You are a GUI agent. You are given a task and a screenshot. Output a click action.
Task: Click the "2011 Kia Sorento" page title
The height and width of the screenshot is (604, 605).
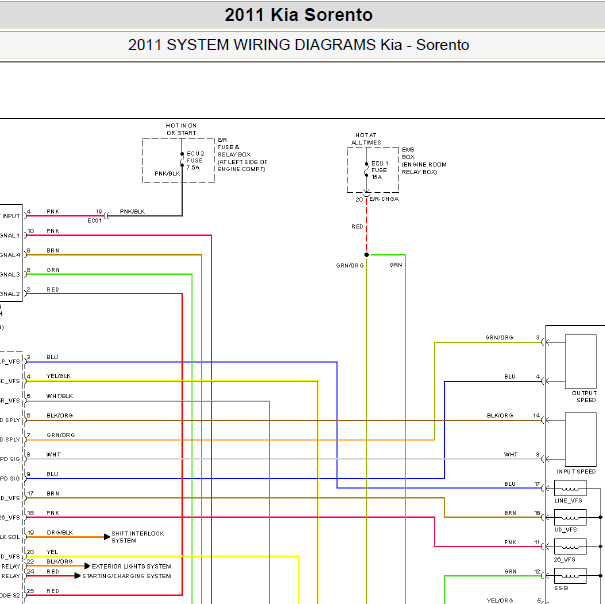[299, 15]
